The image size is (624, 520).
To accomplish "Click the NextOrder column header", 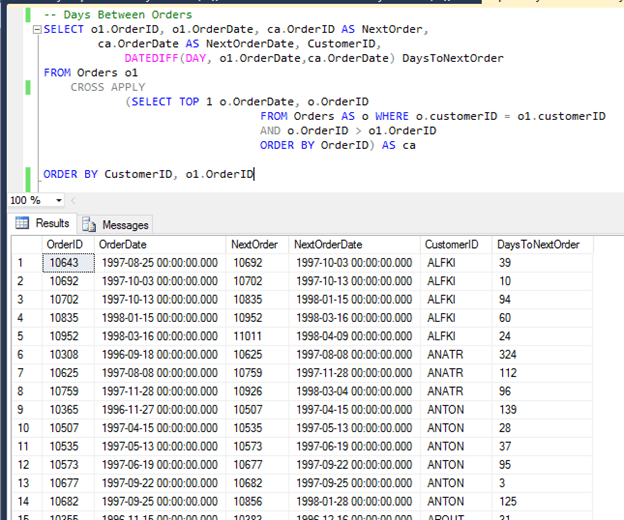I will pos(254,245).
